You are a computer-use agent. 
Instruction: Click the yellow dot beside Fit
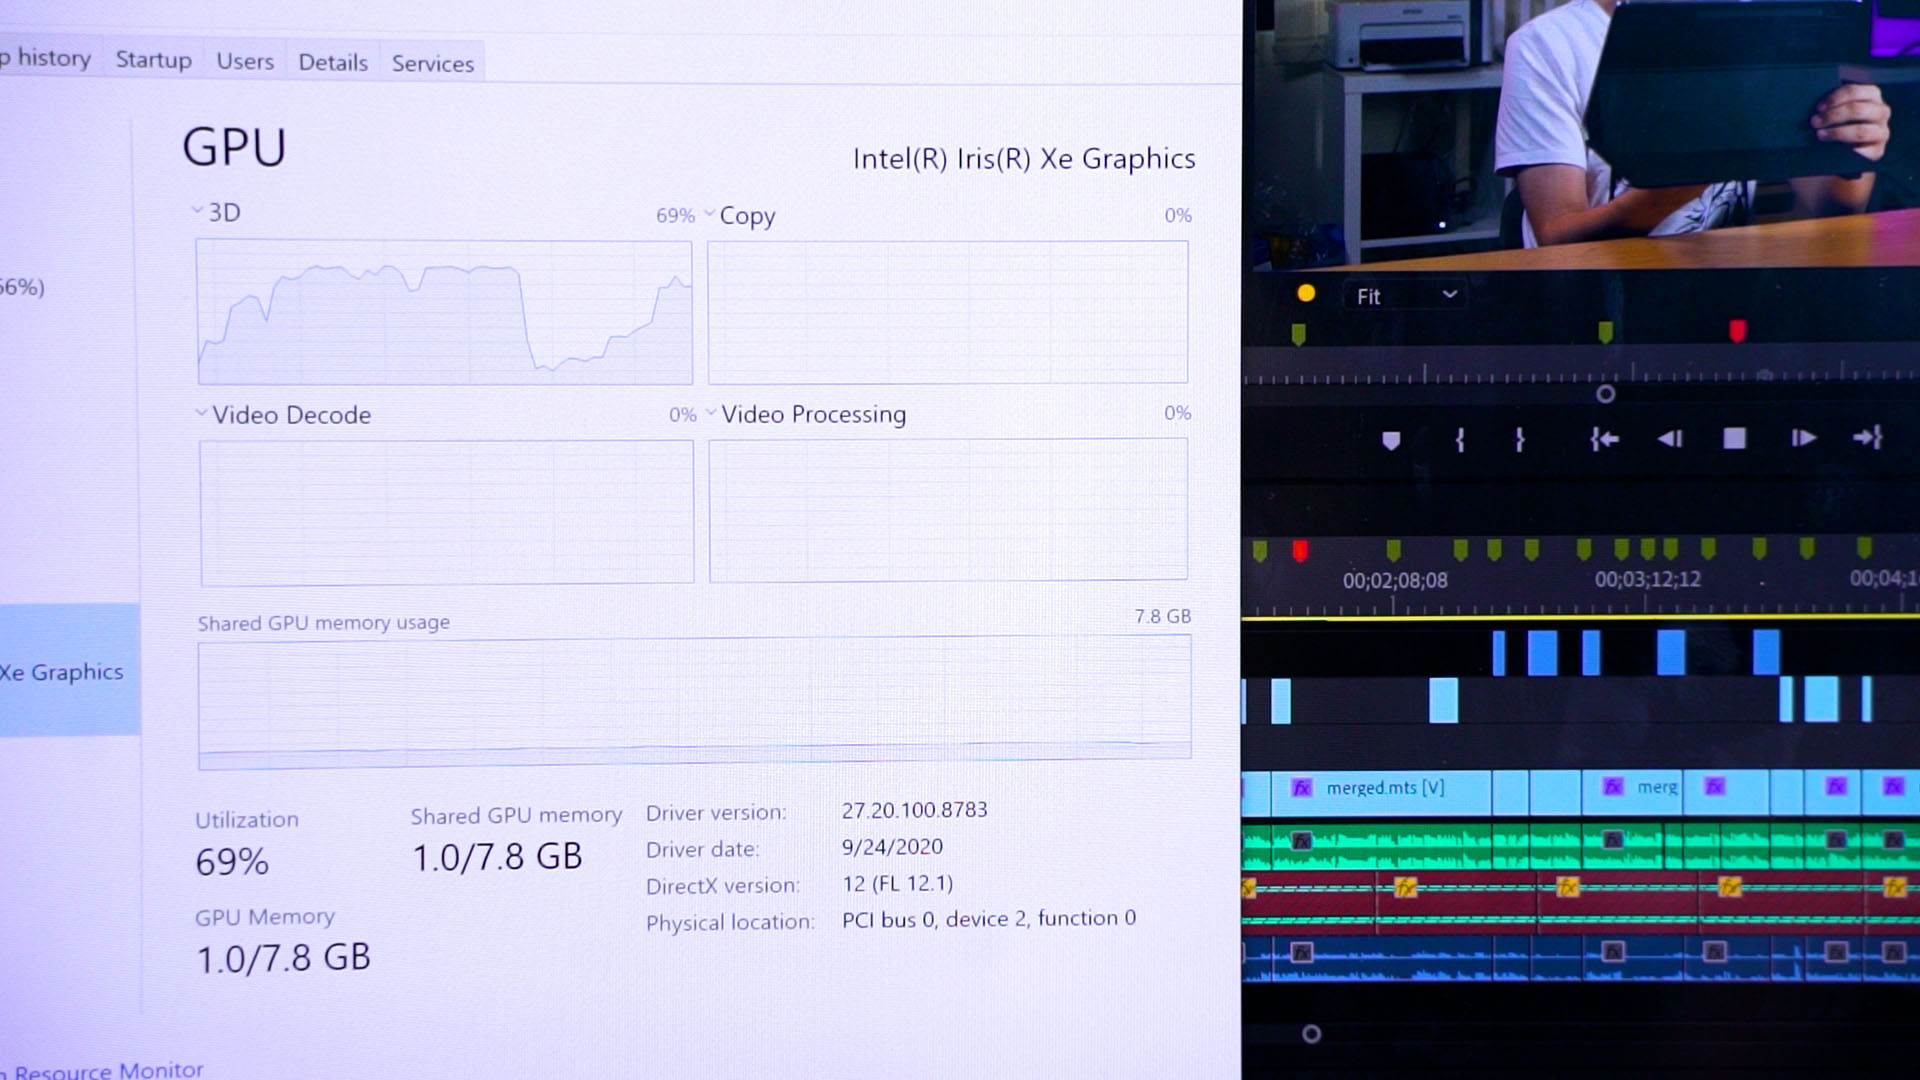click(1306, 293)
